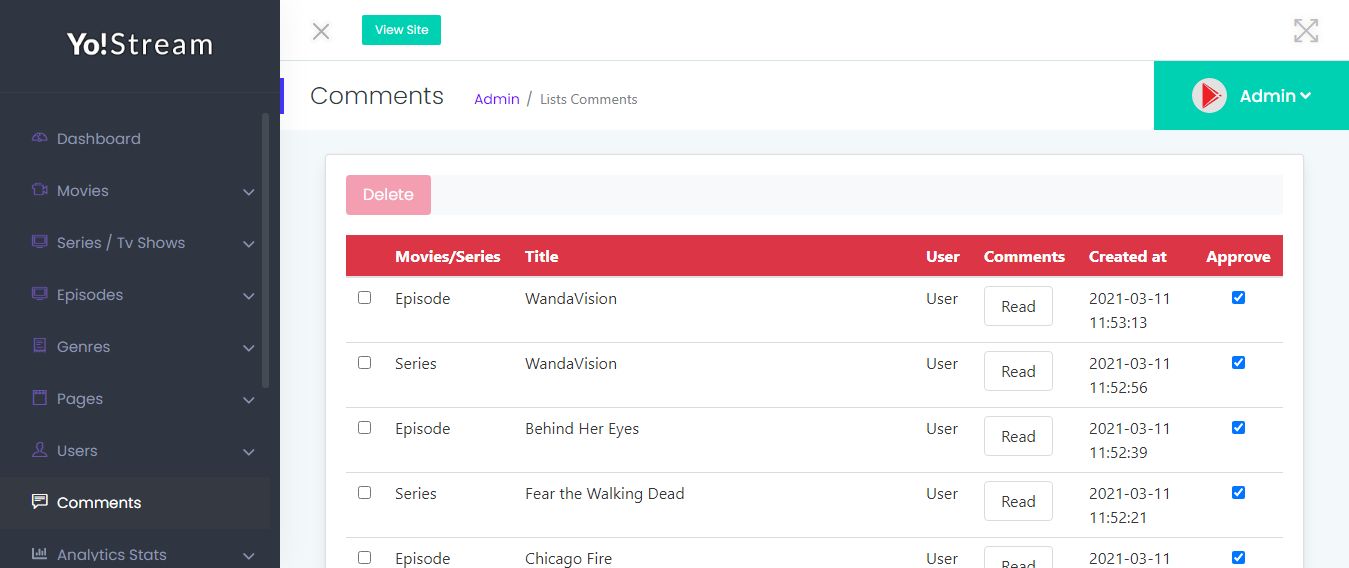Select the checkbox for the Fear the Walking Dead row
The image size is (1349, 568).
coord(364,493)
